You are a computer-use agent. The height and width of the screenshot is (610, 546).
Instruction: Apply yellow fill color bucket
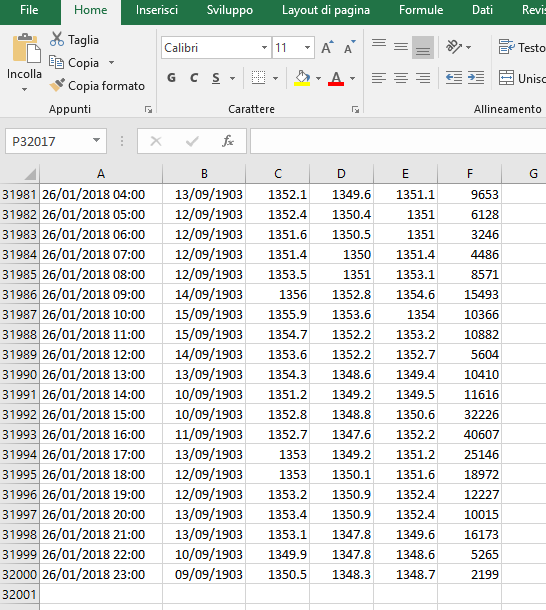302,78
